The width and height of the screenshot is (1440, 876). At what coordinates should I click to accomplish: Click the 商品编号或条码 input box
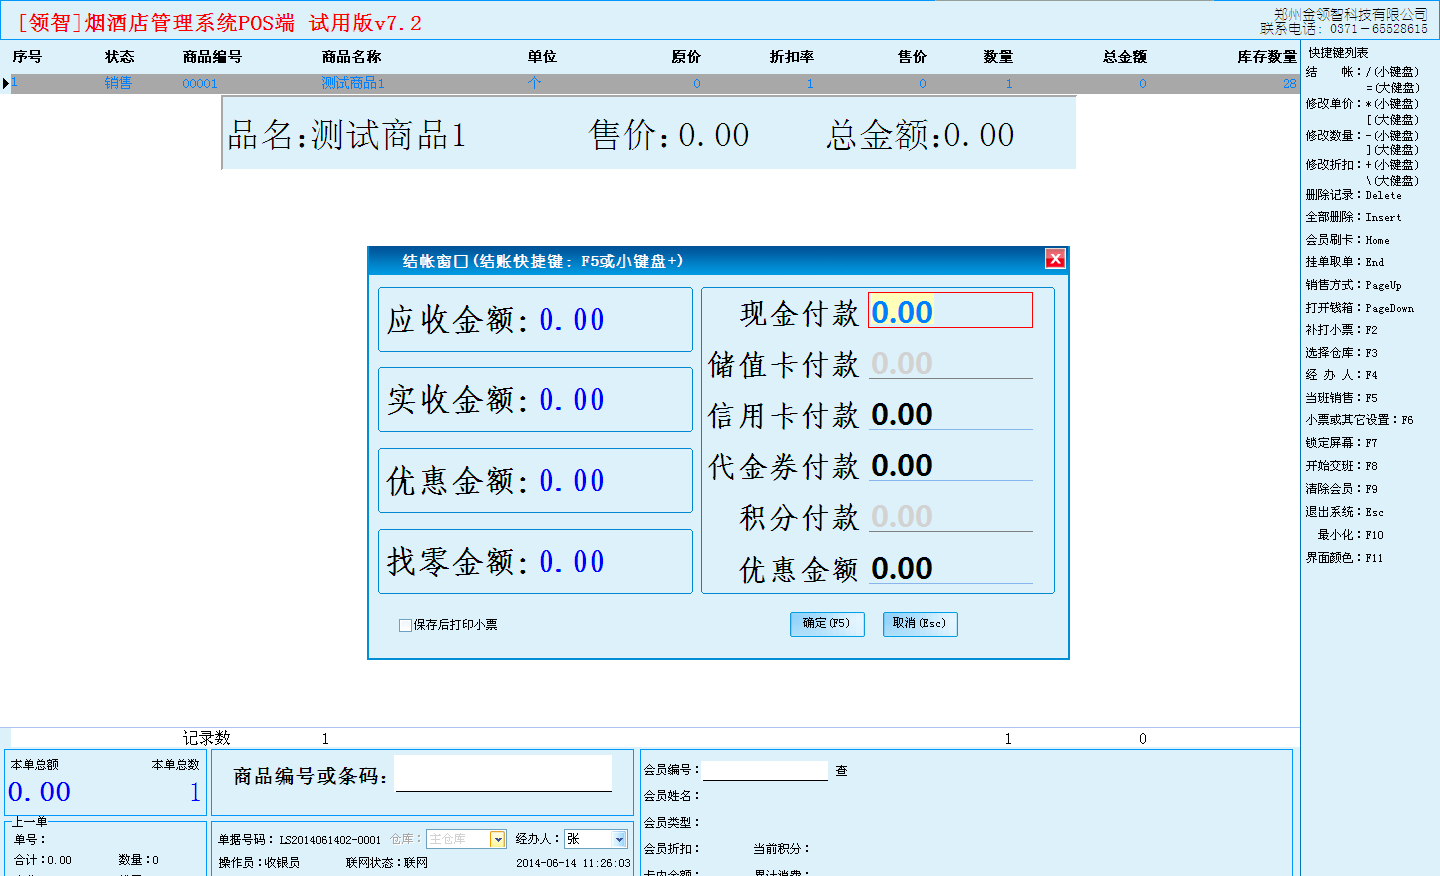point(503,774)
